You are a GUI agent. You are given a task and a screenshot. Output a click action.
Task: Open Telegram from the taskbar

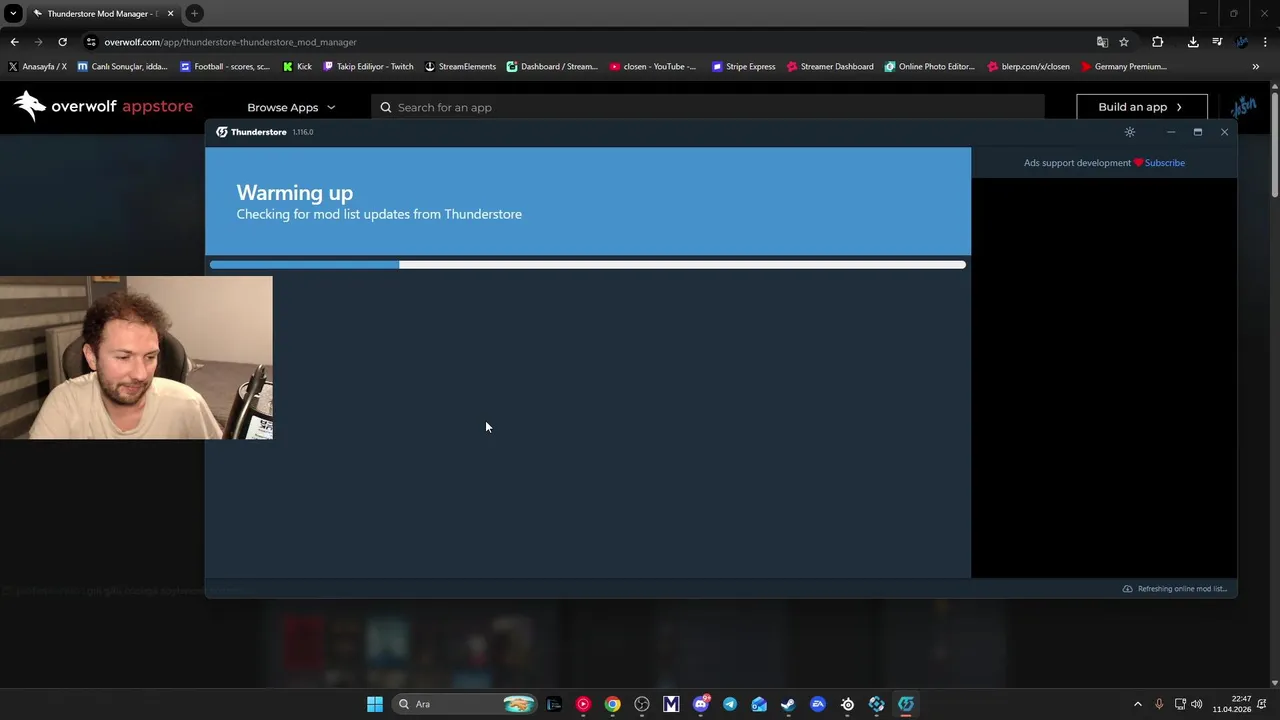(730, 704)
